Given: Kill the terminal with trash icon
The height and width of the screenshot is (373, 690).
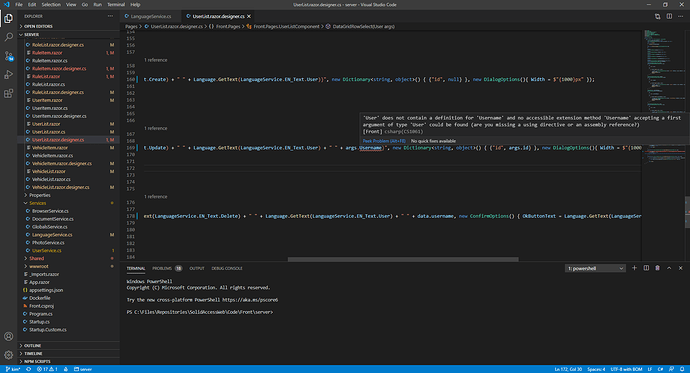Looking at the screenshot, I should (657, 268).
